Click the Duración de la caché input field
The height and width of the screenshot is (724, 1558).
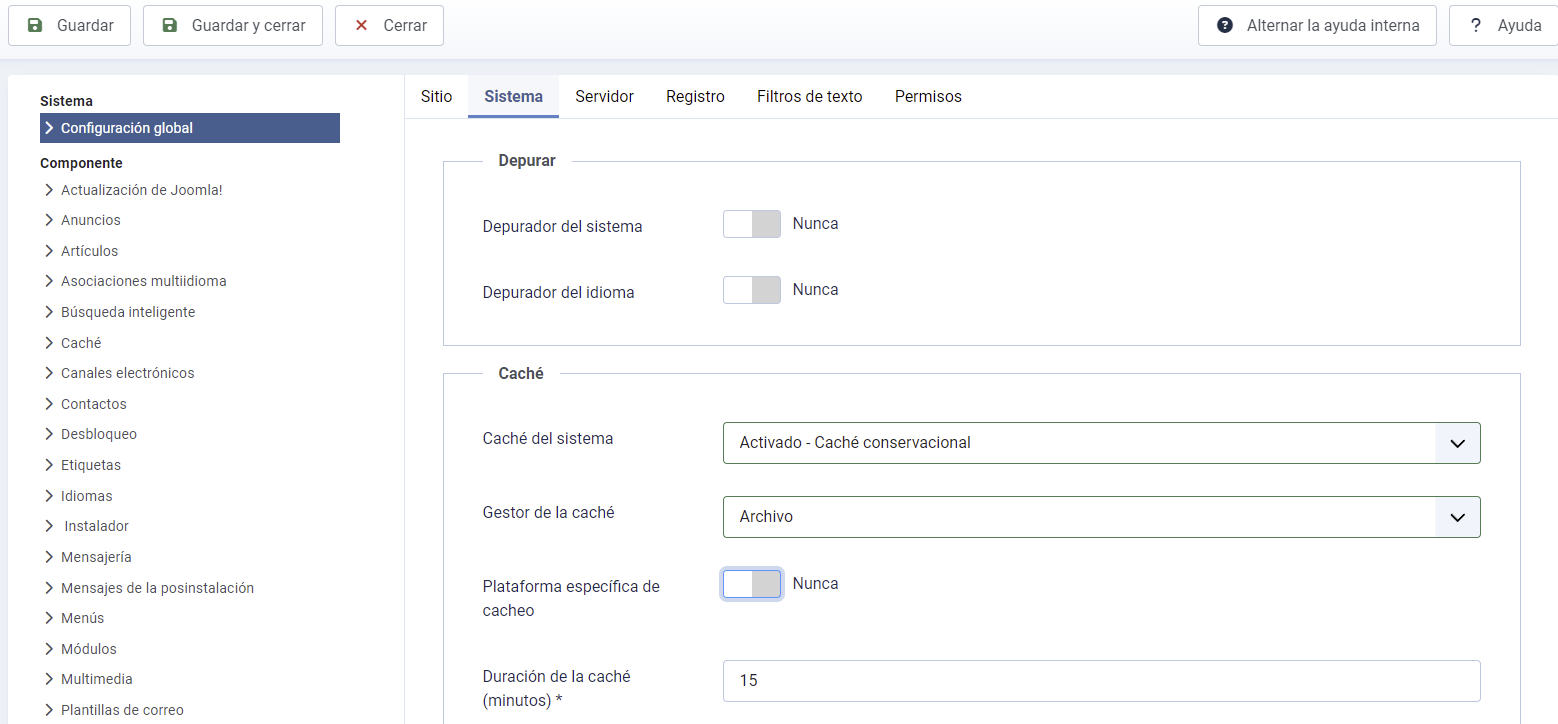pos(1101,681)
